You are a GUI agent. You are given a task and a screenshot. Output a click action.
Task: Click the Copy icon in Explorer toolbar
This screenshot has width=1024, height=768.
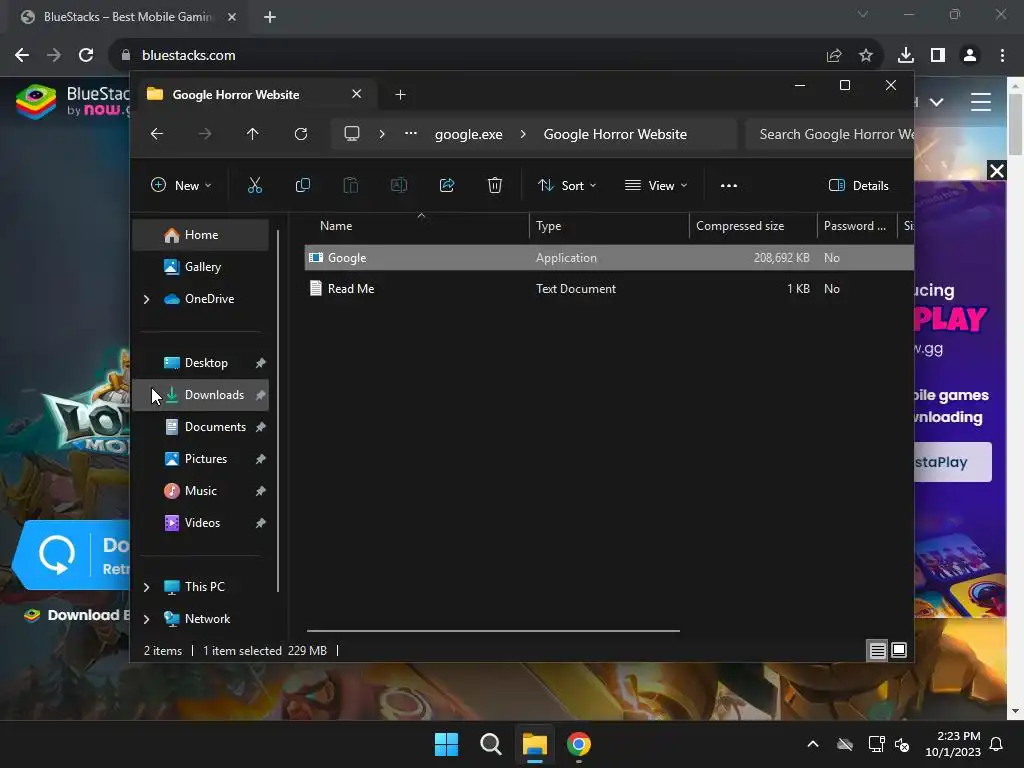point(302,185)
